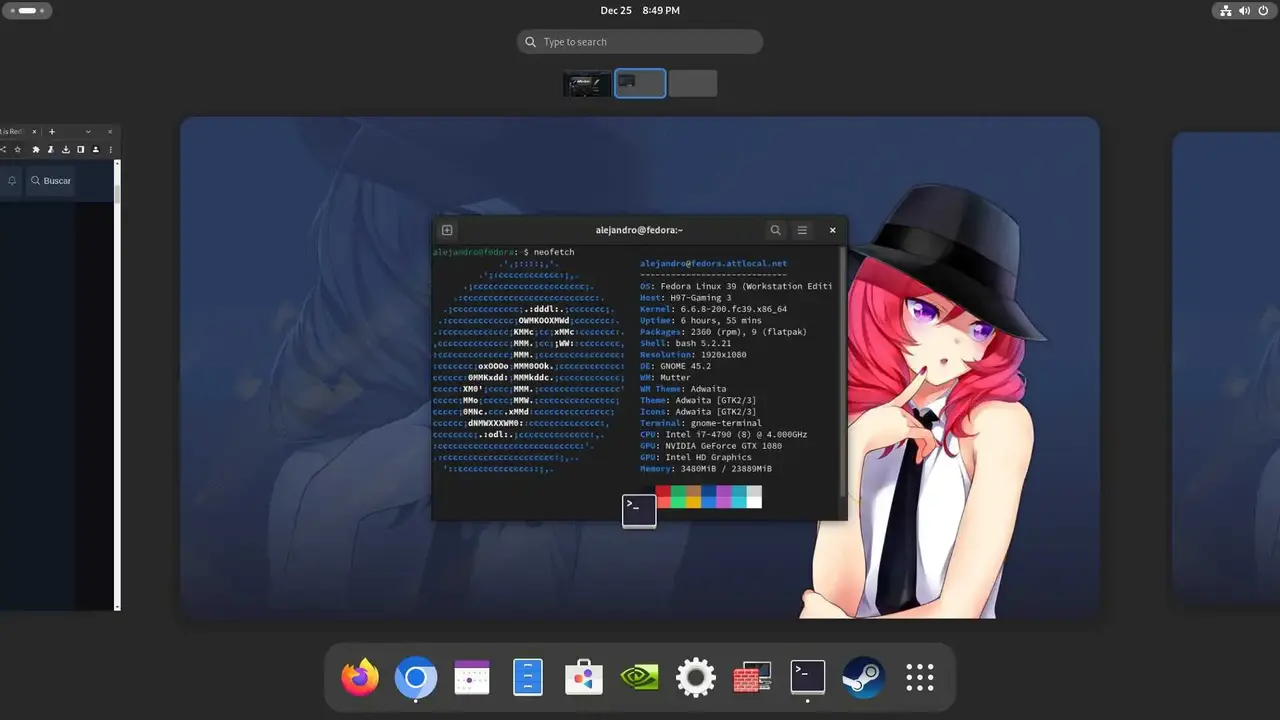1280x720 pixels.
Task: Show all applications grid
Action: [920, 678]
